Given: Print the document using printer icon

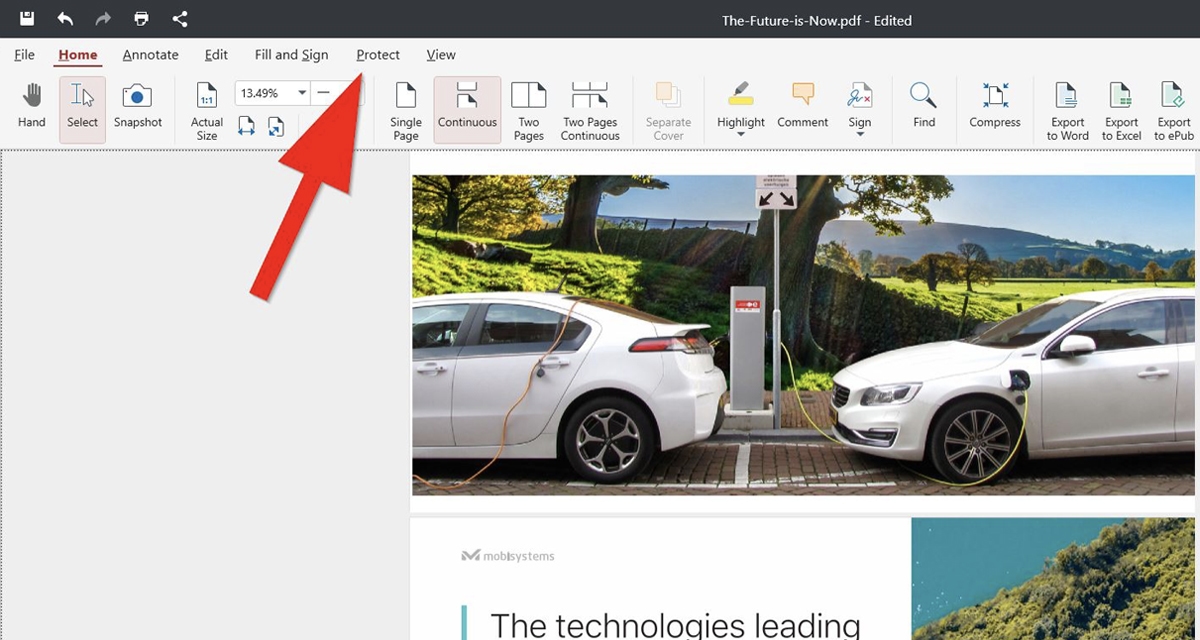Looking at the screenshot, I should pyautogui.click(x=141, y=19).
